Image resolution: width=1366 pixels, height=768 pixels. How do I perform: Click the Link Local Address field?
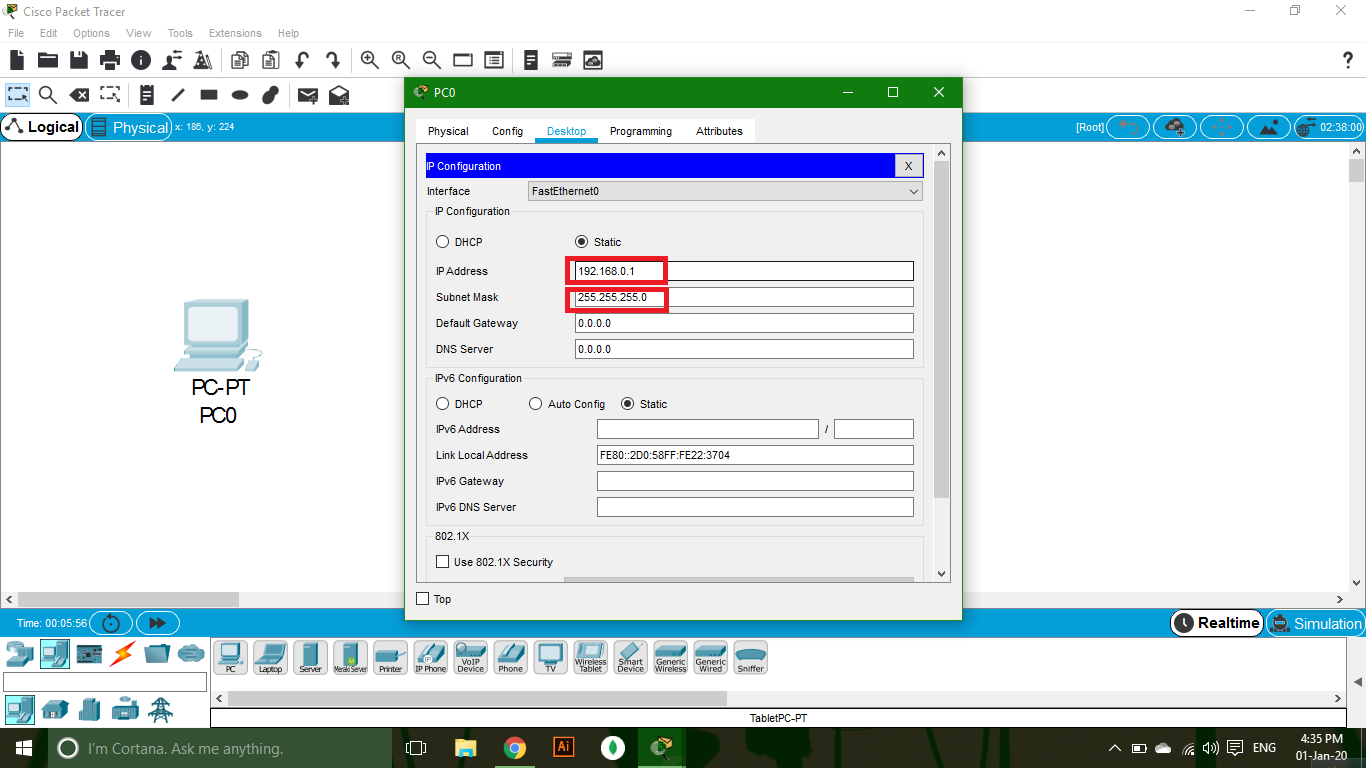pyautogui.click(x=755, y=455)
